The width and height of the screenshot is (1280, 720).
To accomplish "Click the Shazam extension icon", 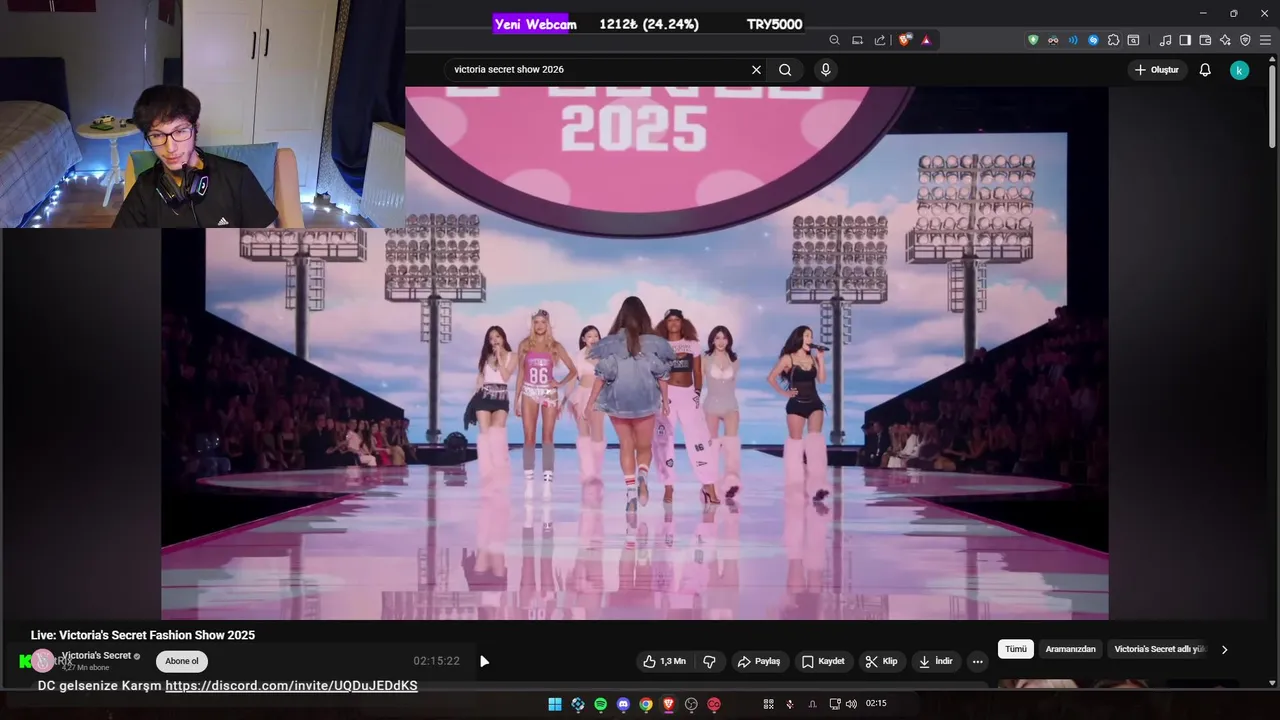I will (x=1093, y=40).
